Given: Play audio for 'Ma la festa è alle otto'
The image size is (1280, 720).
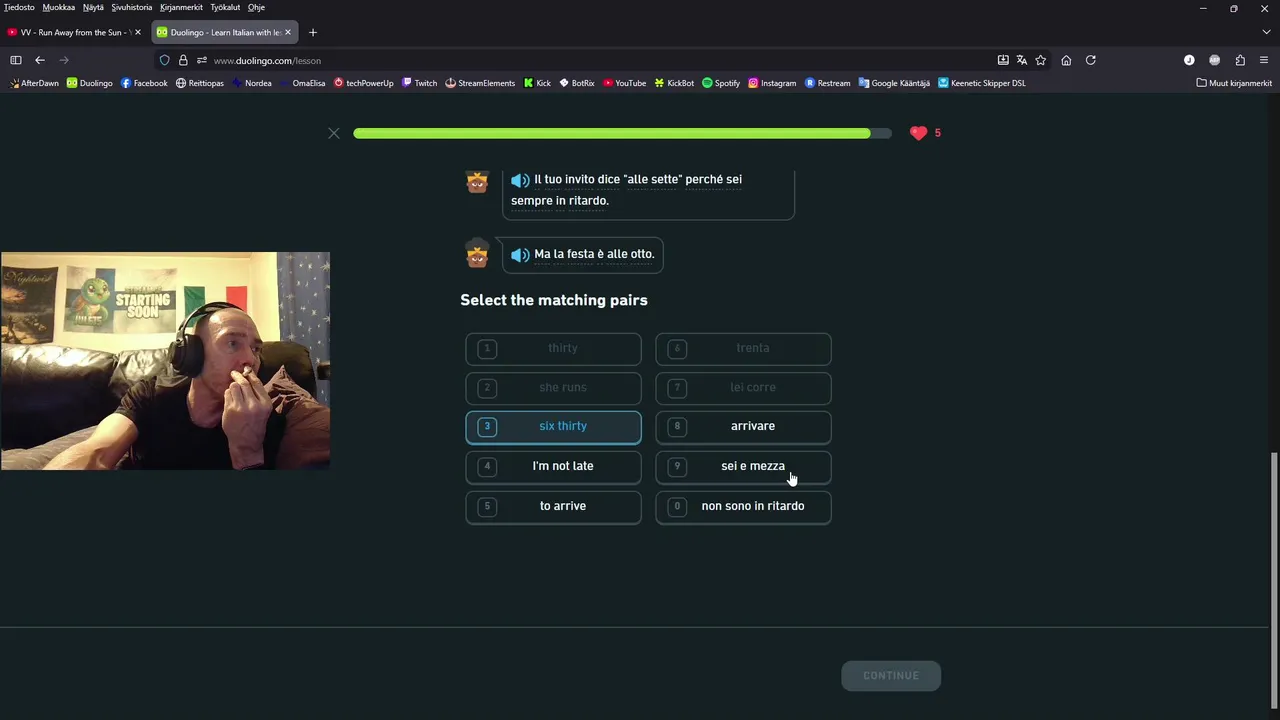Looking at the screenshot, I should [520, 255].
